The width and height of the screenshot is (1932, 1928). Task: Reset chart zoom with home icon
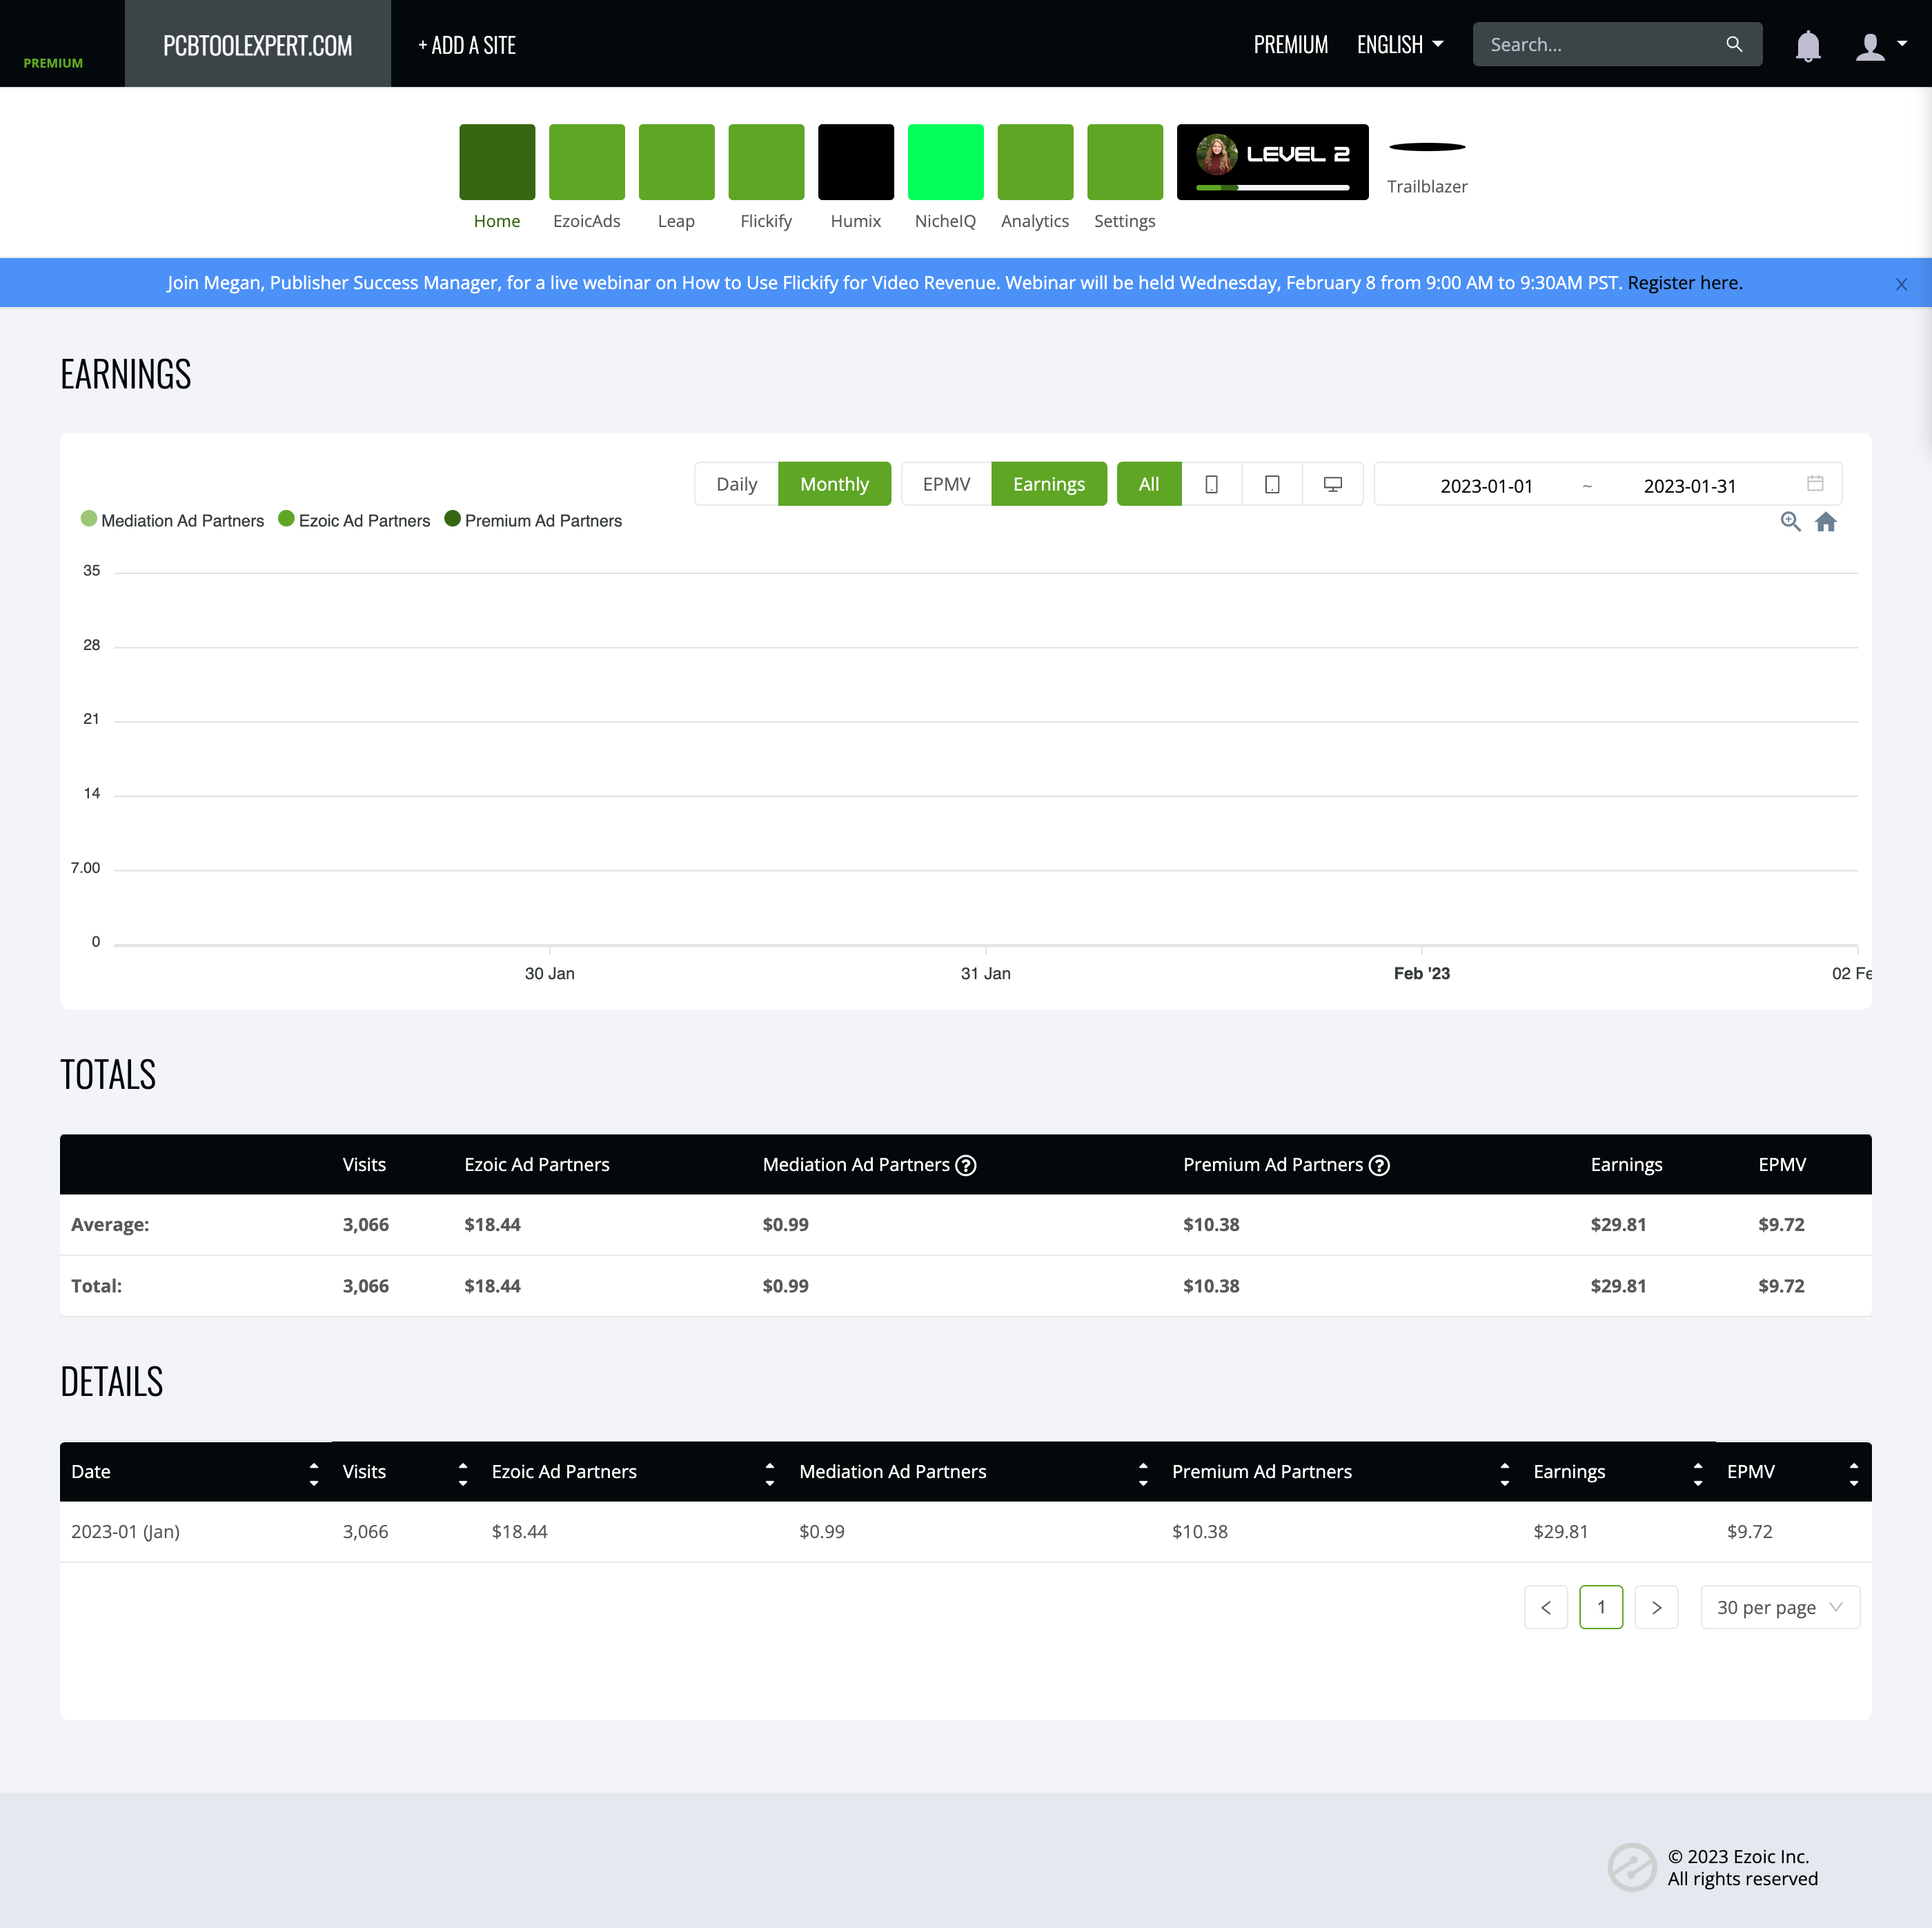coord(1826,522)
